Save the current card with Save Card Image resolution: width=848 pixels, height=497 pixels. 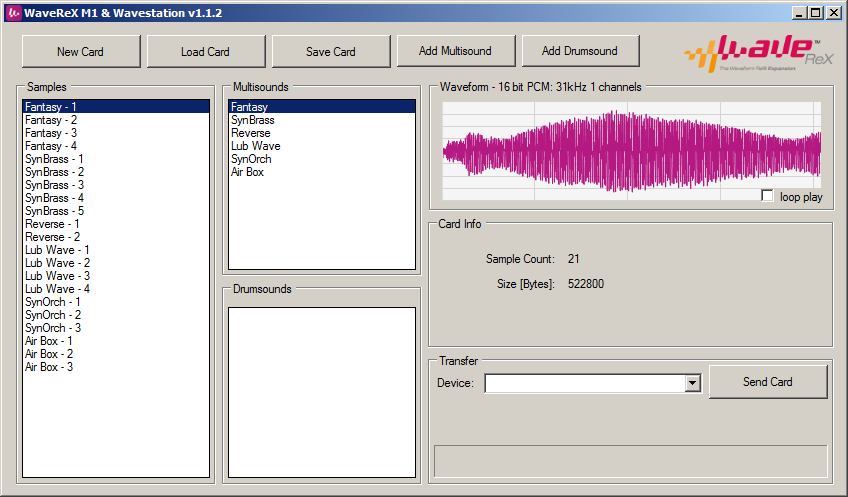[331, 51]
